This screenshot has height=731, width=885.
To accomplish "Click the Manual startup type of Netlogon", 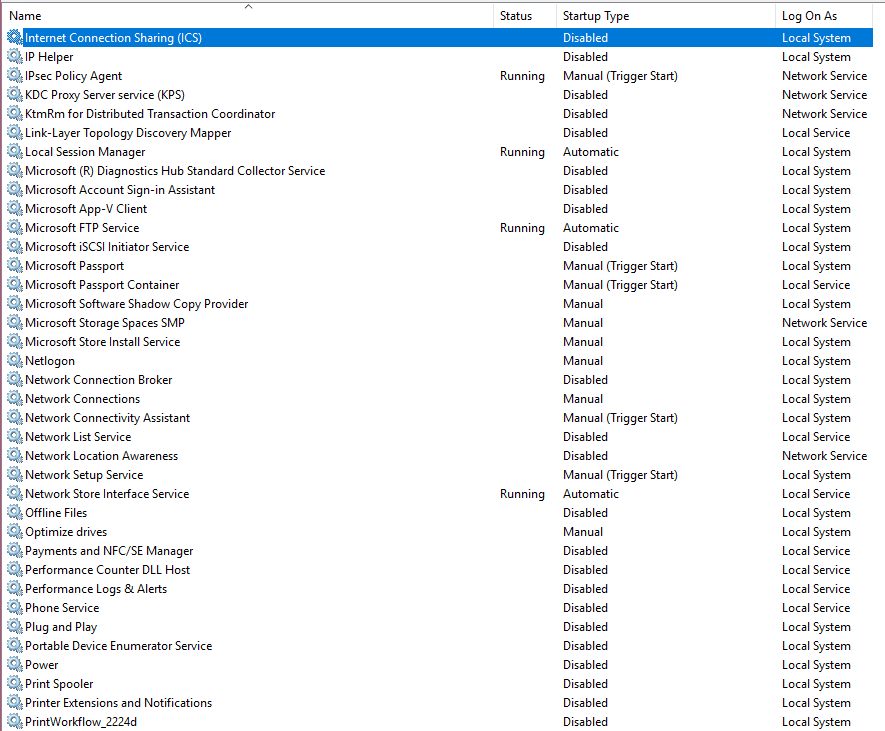I will [x=583, y=361].
